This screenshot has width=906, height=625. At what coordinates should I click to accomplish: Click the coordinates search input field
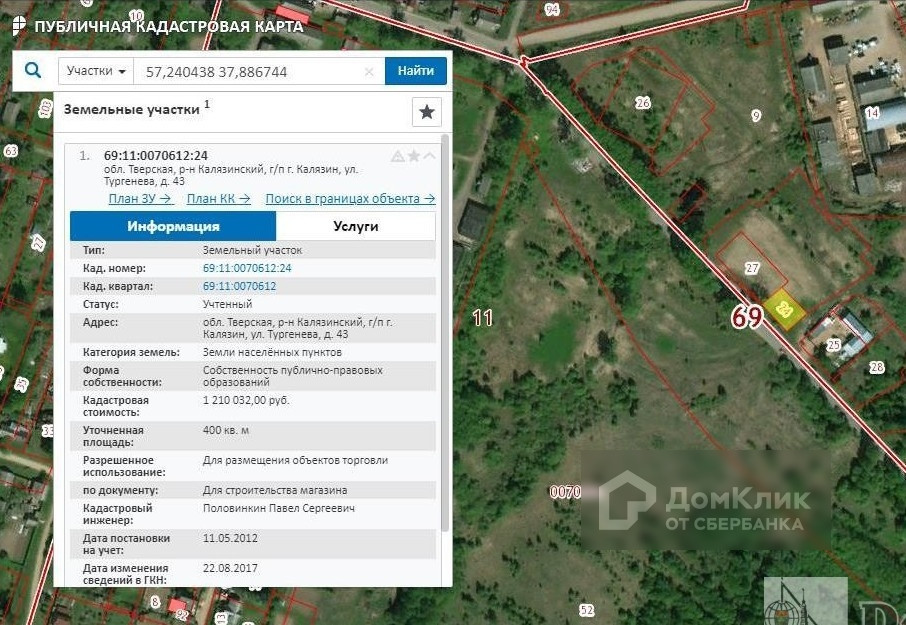[248, 72]
